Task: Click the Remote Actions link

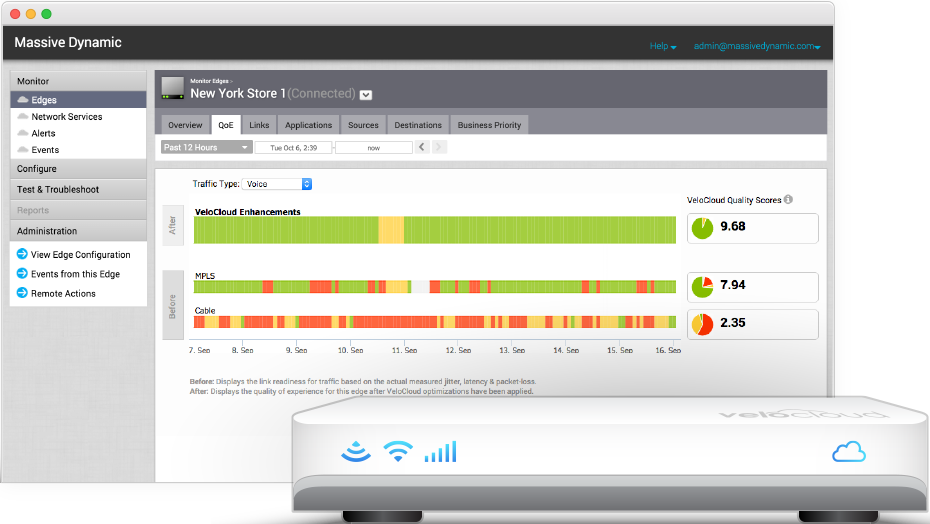Action: [63, 294]
